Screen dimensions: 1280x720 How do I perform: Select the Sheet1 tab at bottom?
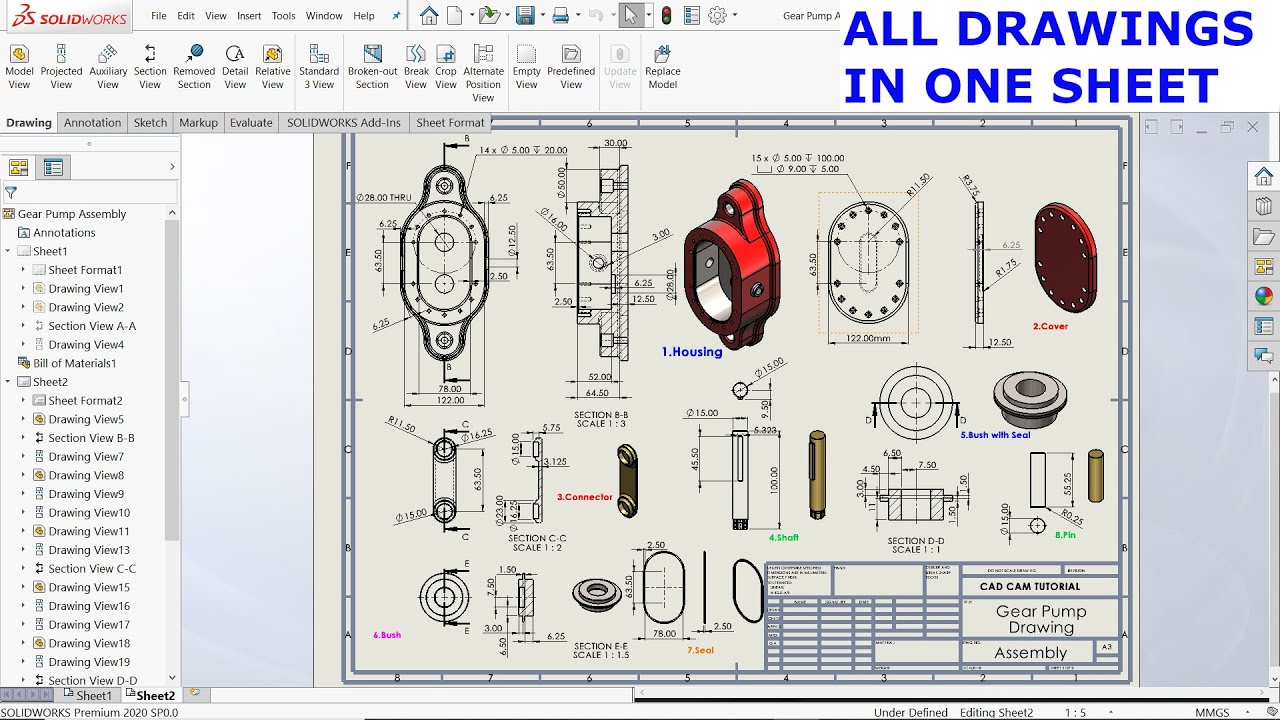click(x=87, y=695)
